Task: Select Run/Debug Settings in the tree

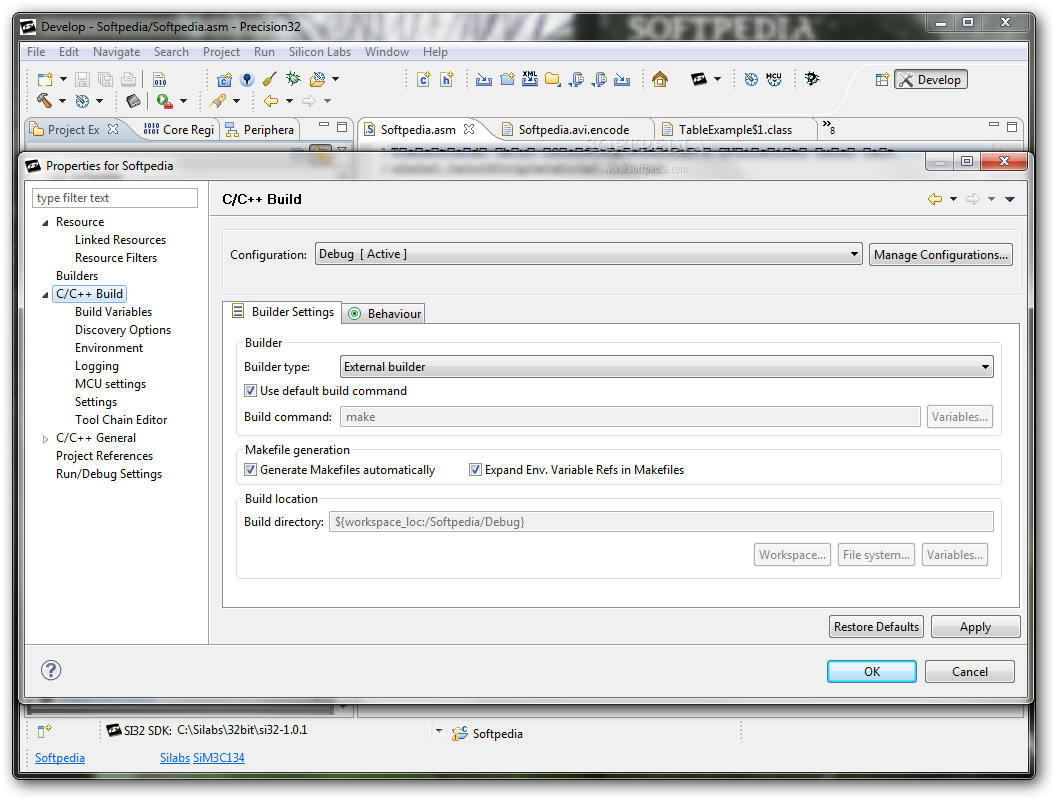Action: pos(109,474)
